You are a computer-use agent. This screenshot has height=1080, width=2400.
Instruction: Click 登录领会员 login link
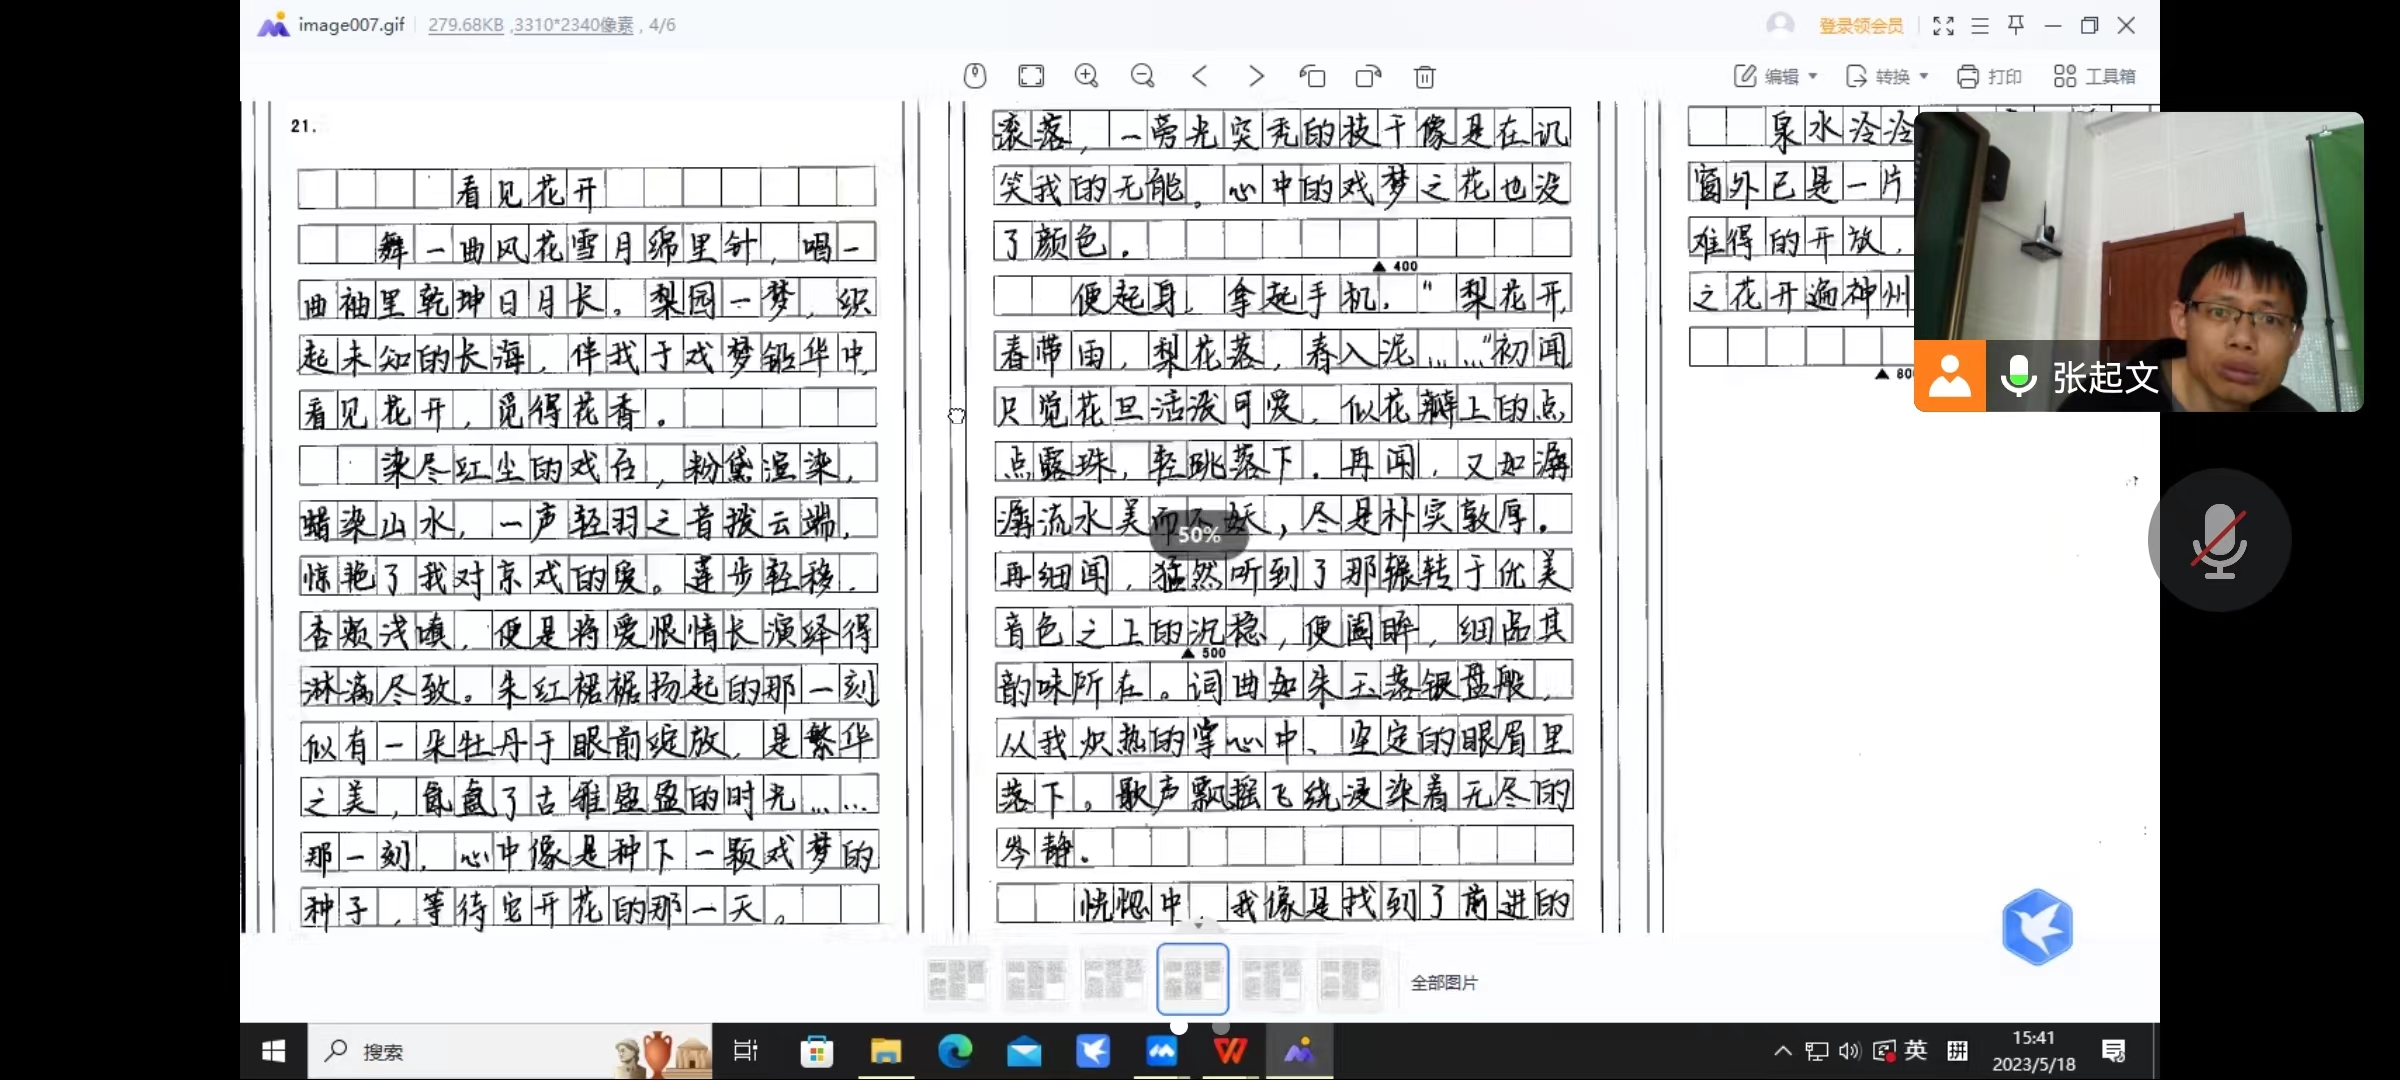1861,26
